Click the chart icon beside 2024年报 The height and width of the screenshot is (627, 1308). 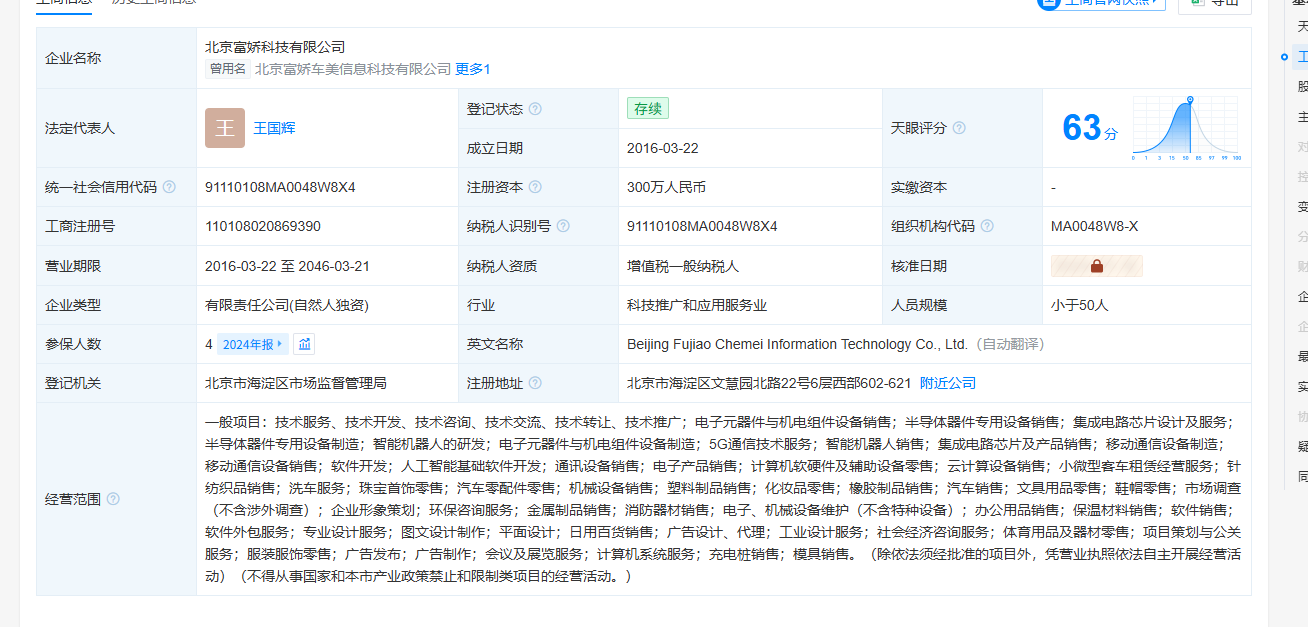pyautogui.click(x=305, y=344)
